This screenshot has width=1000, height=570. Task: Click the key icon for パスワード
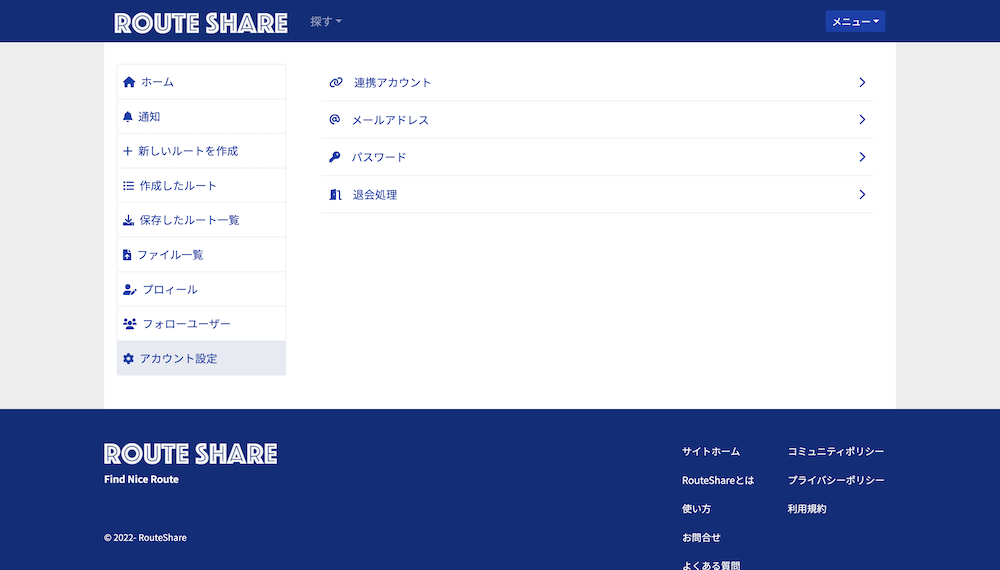tap(335, 157)
